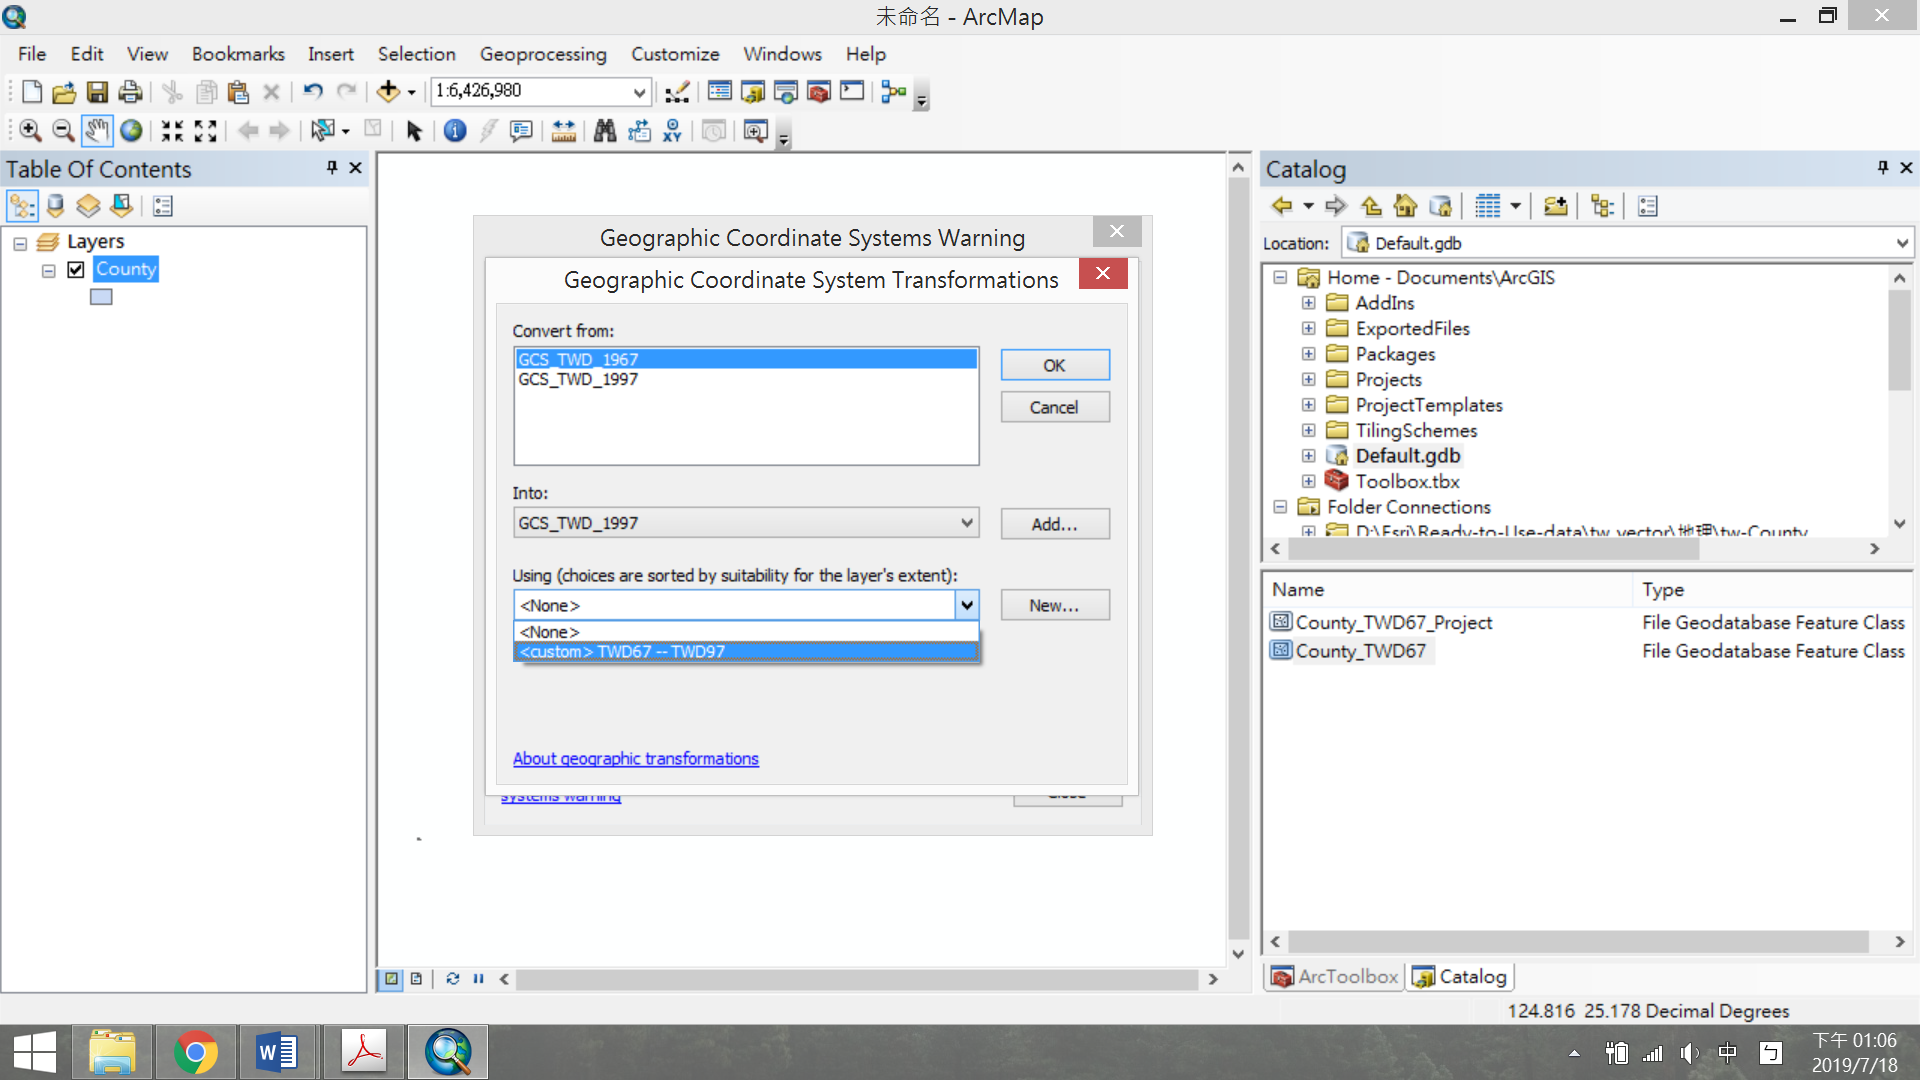Click the Find binoculars icon

point(605,131)
